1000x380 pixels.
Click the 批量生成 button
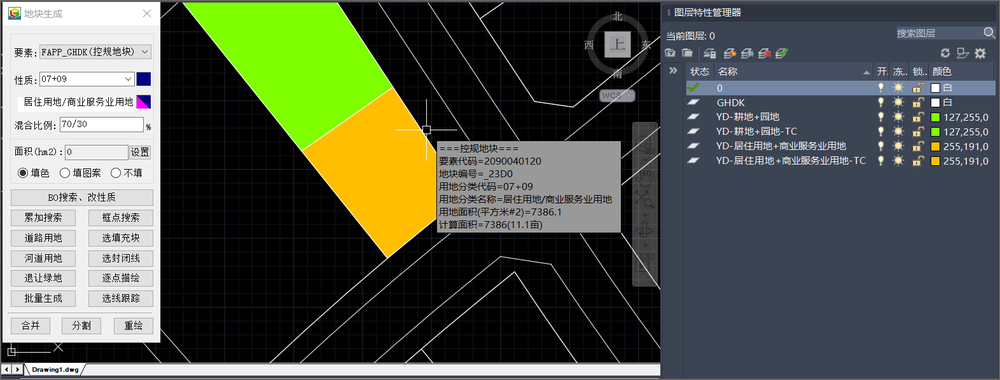tap(43, 298)
